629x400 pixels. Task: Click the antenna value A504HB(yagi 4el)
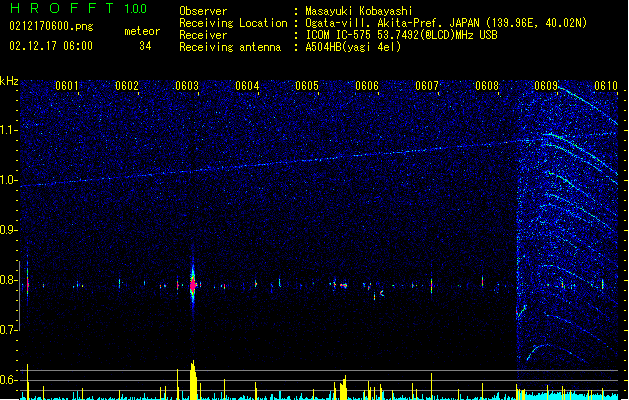353,47
